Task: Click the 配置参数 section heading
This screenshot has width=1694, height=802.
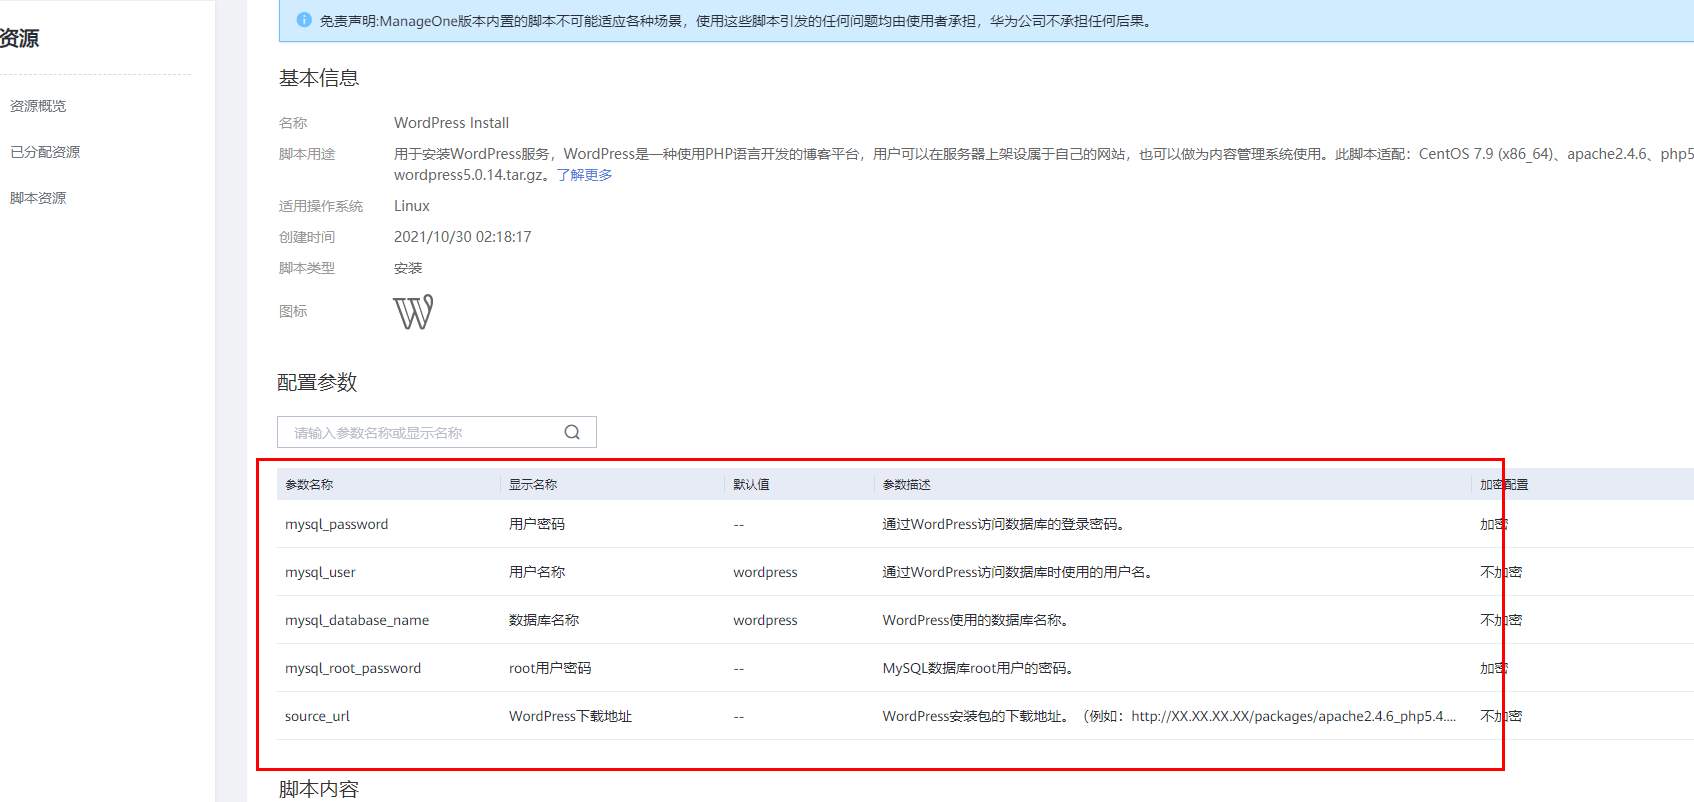Action: pyautogui.click(x=317, y=382)
